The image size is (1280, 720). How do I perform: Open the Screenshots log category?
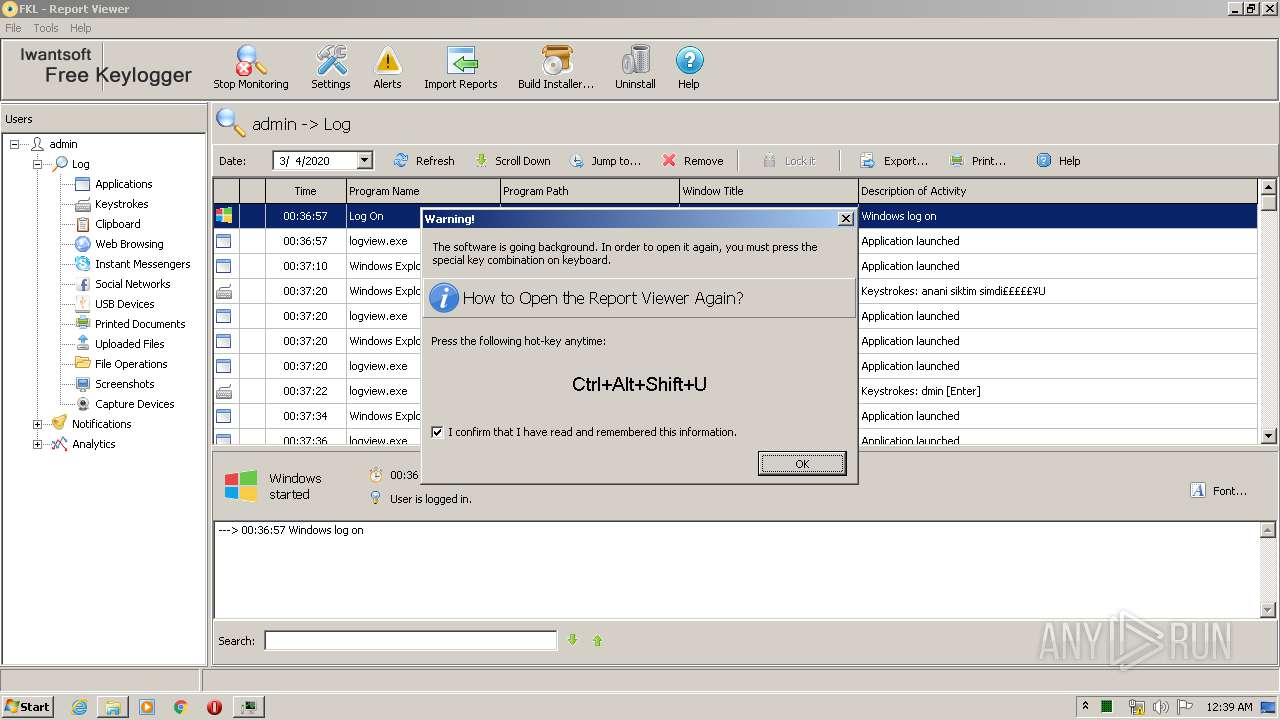coord(124,384)
